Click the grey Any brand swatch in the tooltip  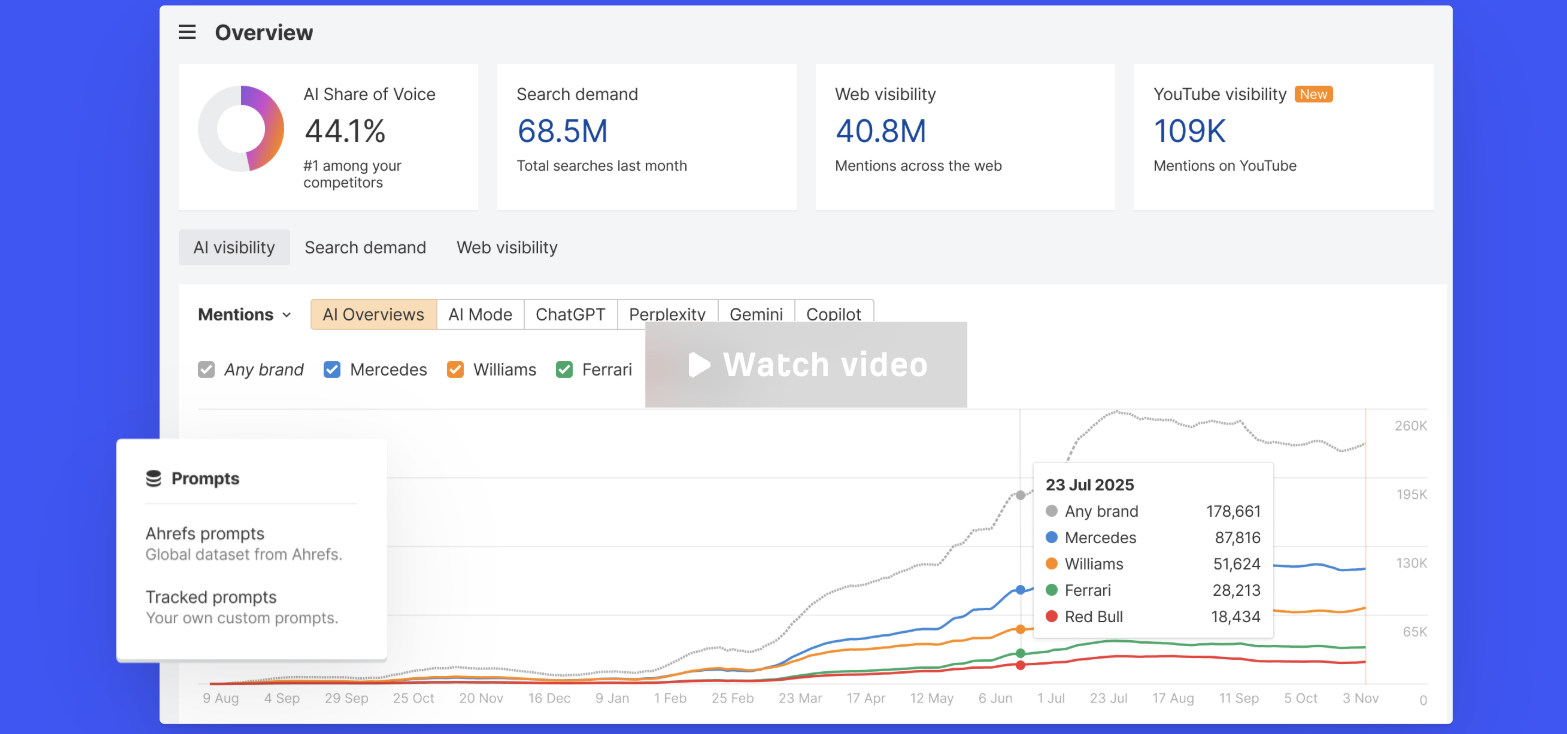(x=1051, y=511)
